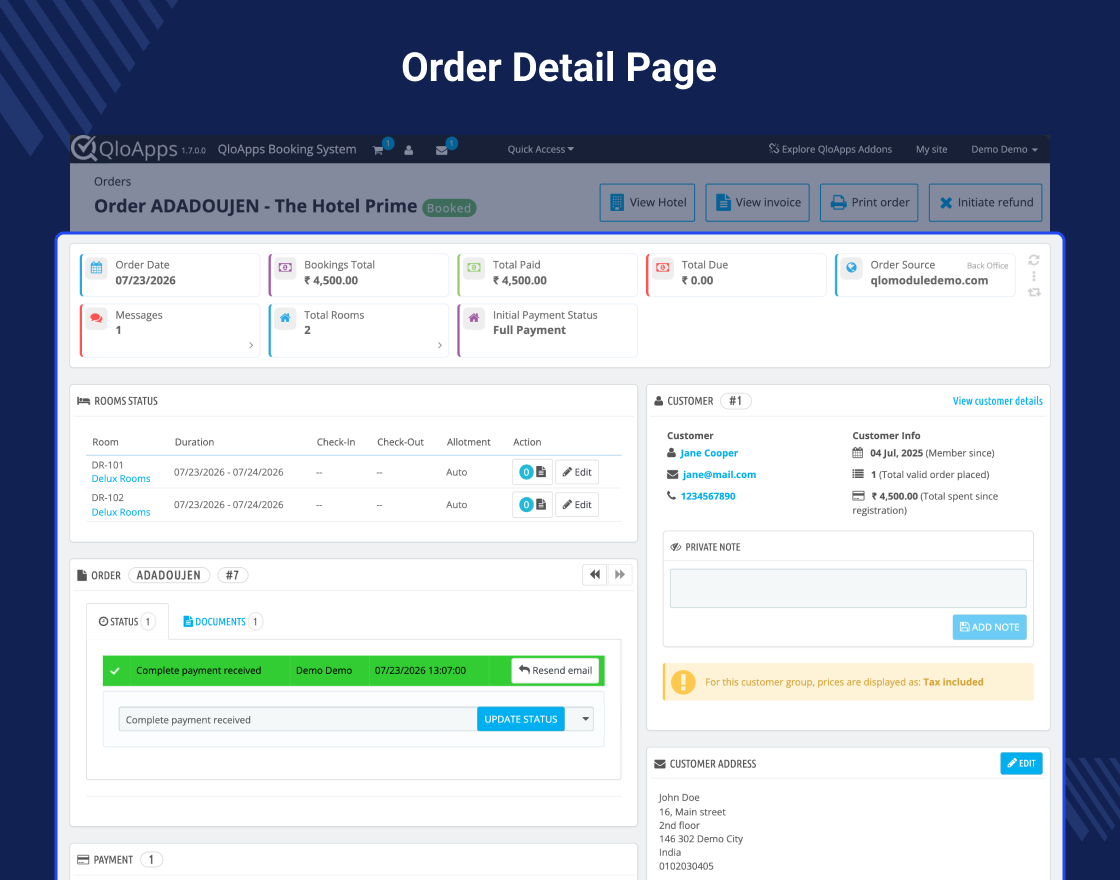Expand the Quick Access menu
The width and height of the screenshot is (1120, 880).
pyautogui.click(x=540, y=149)
